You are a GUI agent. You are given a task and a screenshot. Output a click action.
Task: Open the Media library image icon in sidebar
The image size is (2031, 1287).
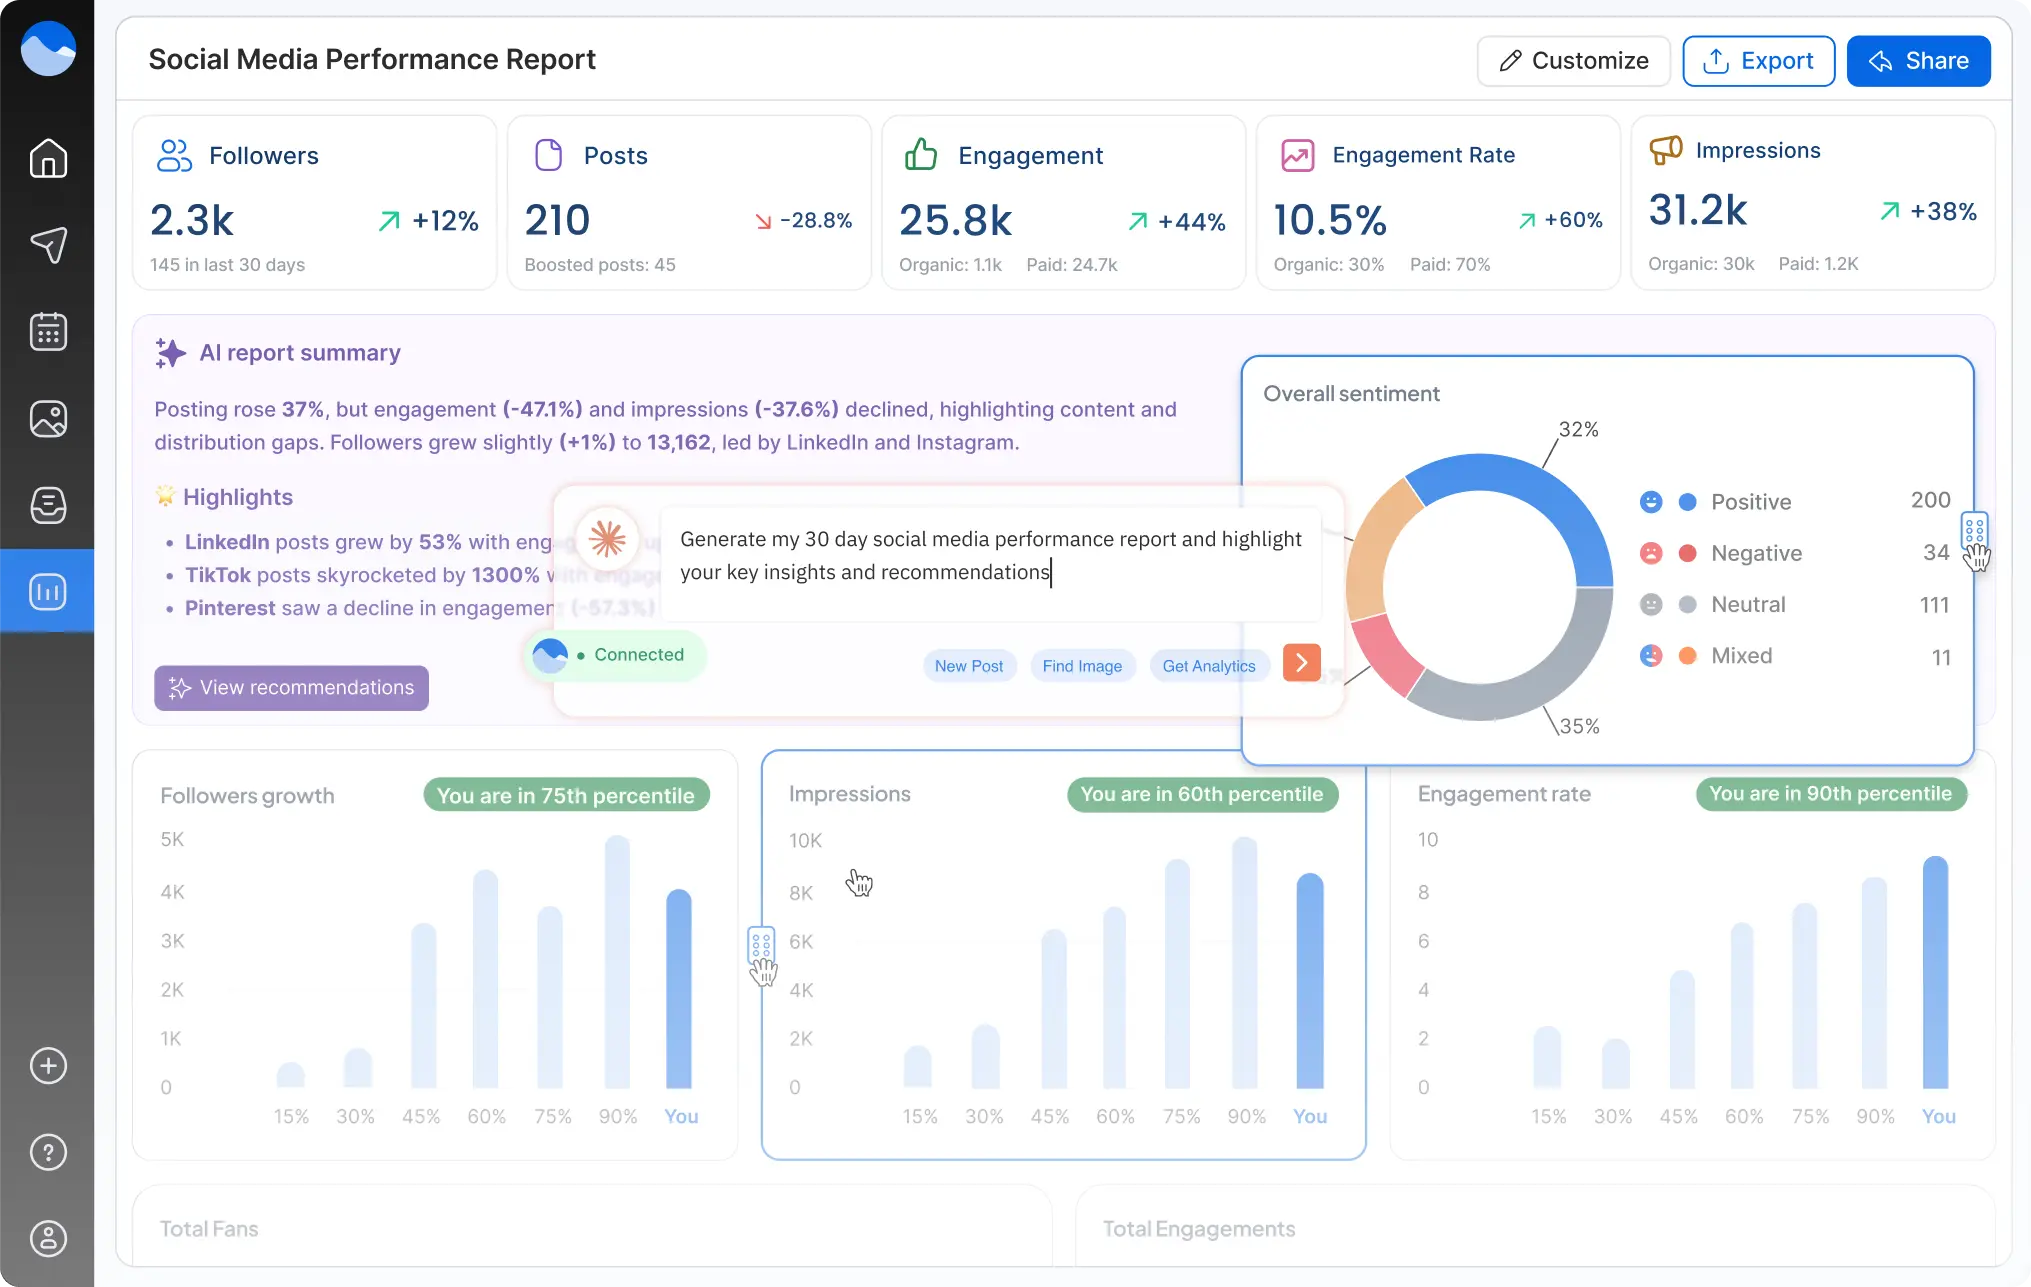click(x=47, y=418)
